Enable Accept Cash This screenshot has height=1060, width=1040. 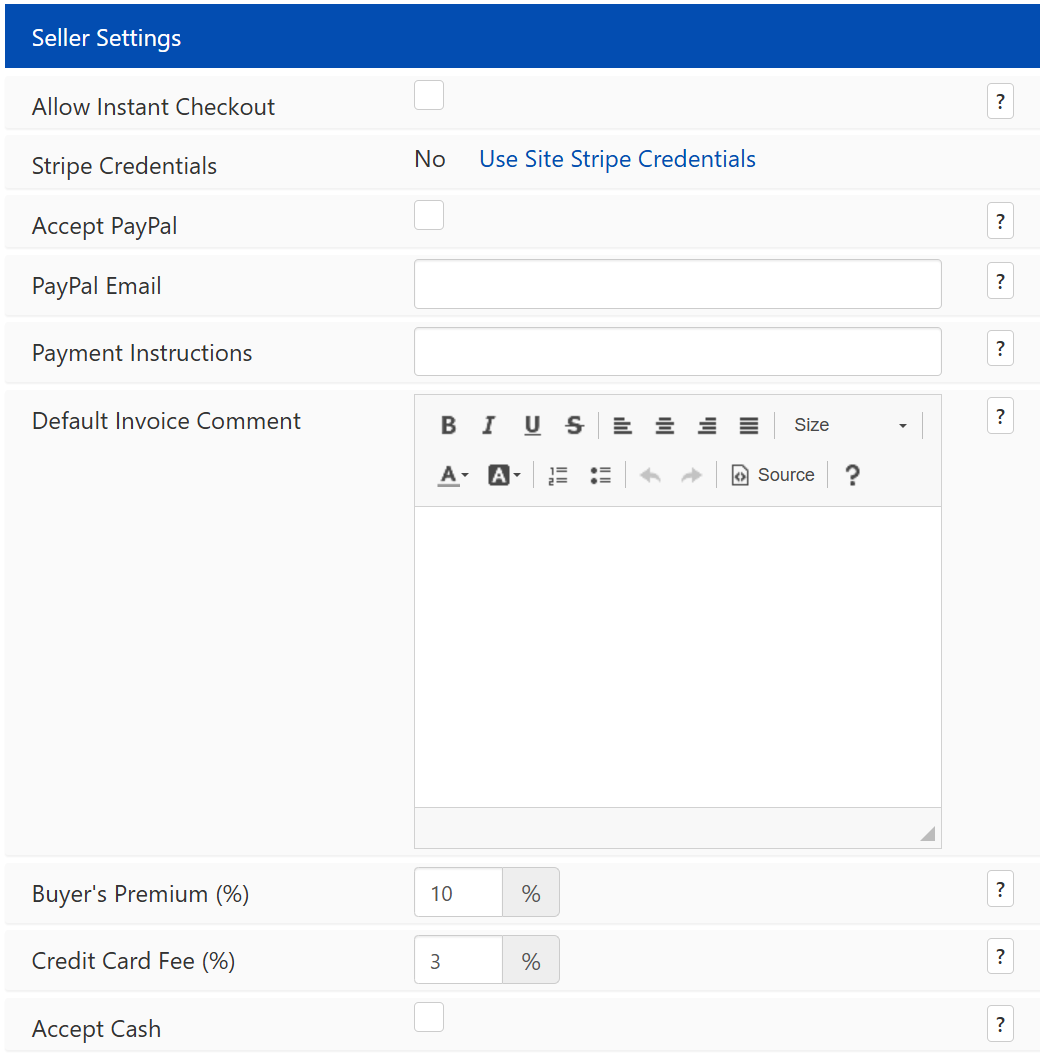(x=429, y=1016)
